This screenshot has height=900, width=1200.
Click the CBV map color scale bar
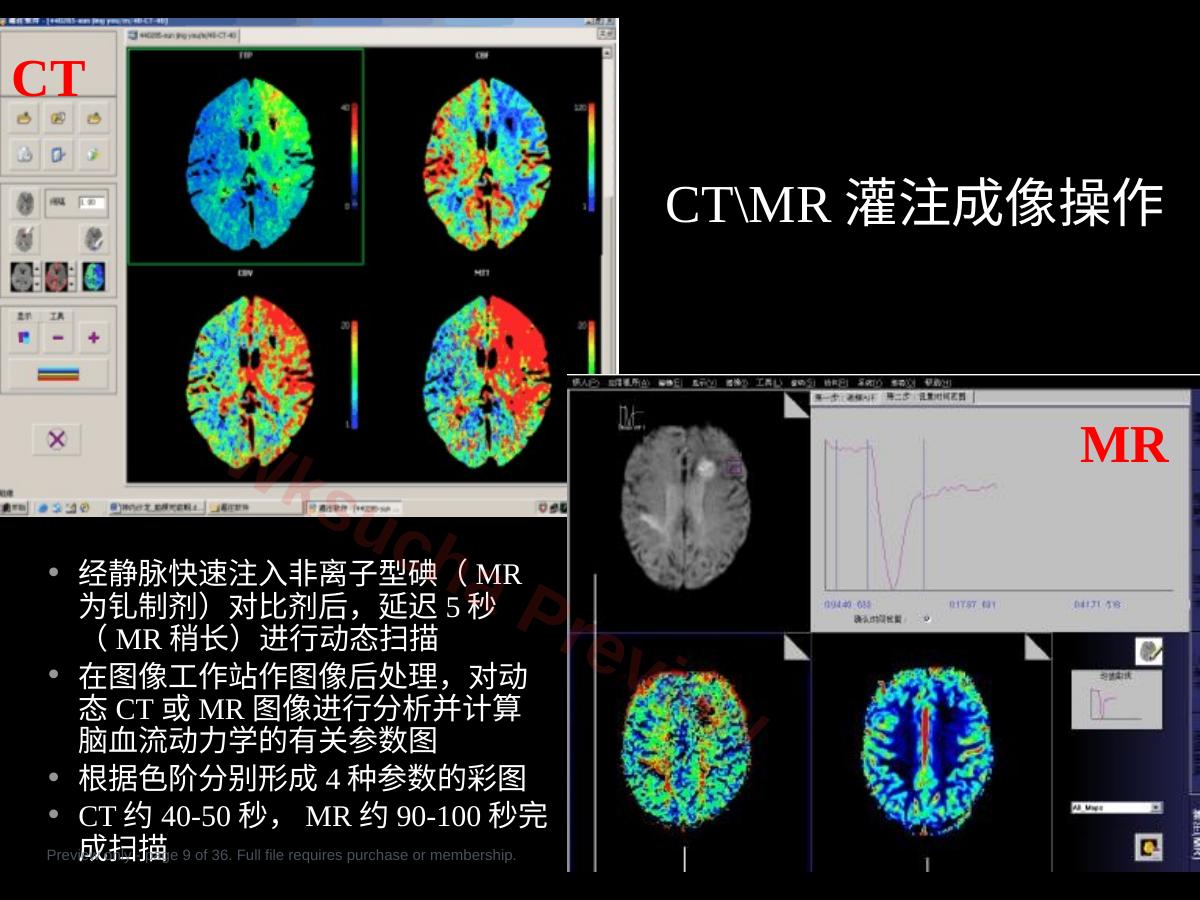[x=352, y=374]
